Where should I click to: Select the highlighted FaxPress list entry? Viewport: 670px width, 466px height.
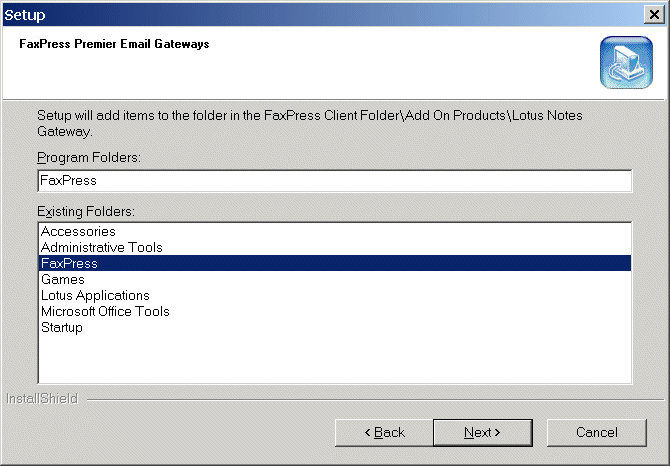point(335,263)
